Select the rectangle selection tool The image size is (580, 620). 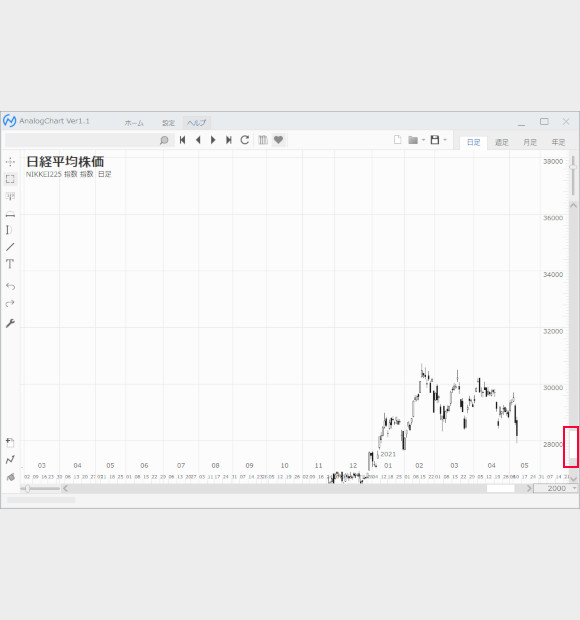pos(10,179)
